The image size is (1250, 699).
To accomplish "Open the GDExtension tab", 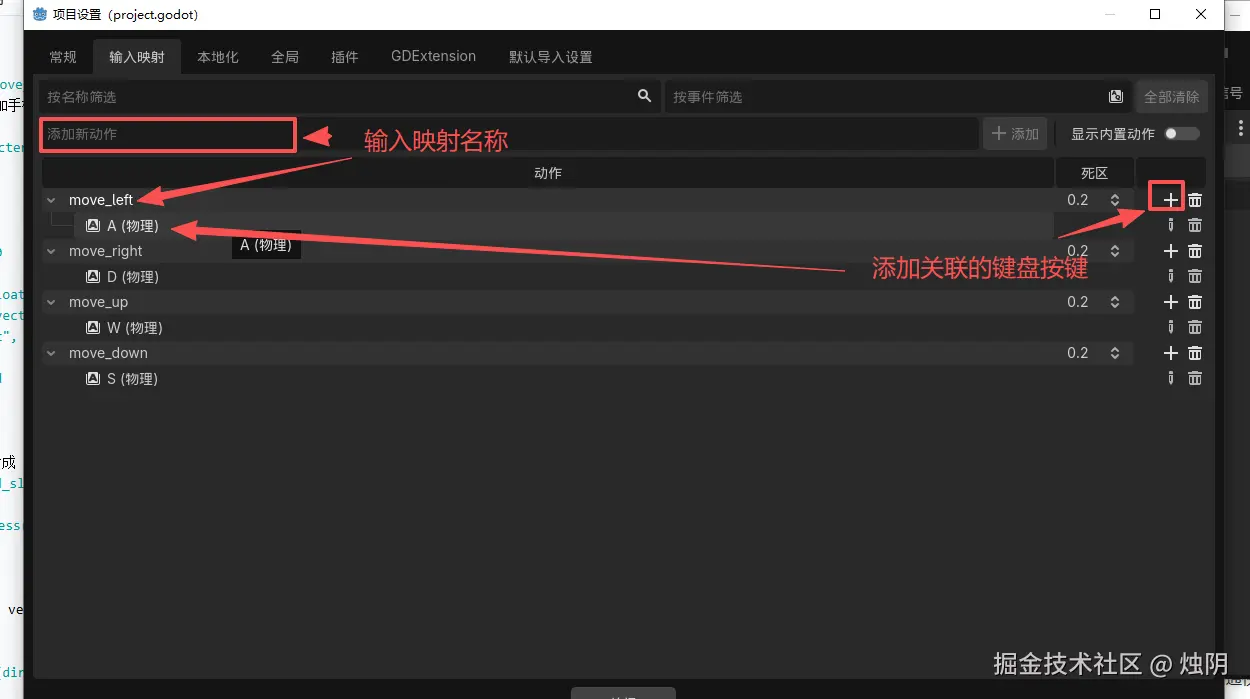I will click(x=433, y=56).
